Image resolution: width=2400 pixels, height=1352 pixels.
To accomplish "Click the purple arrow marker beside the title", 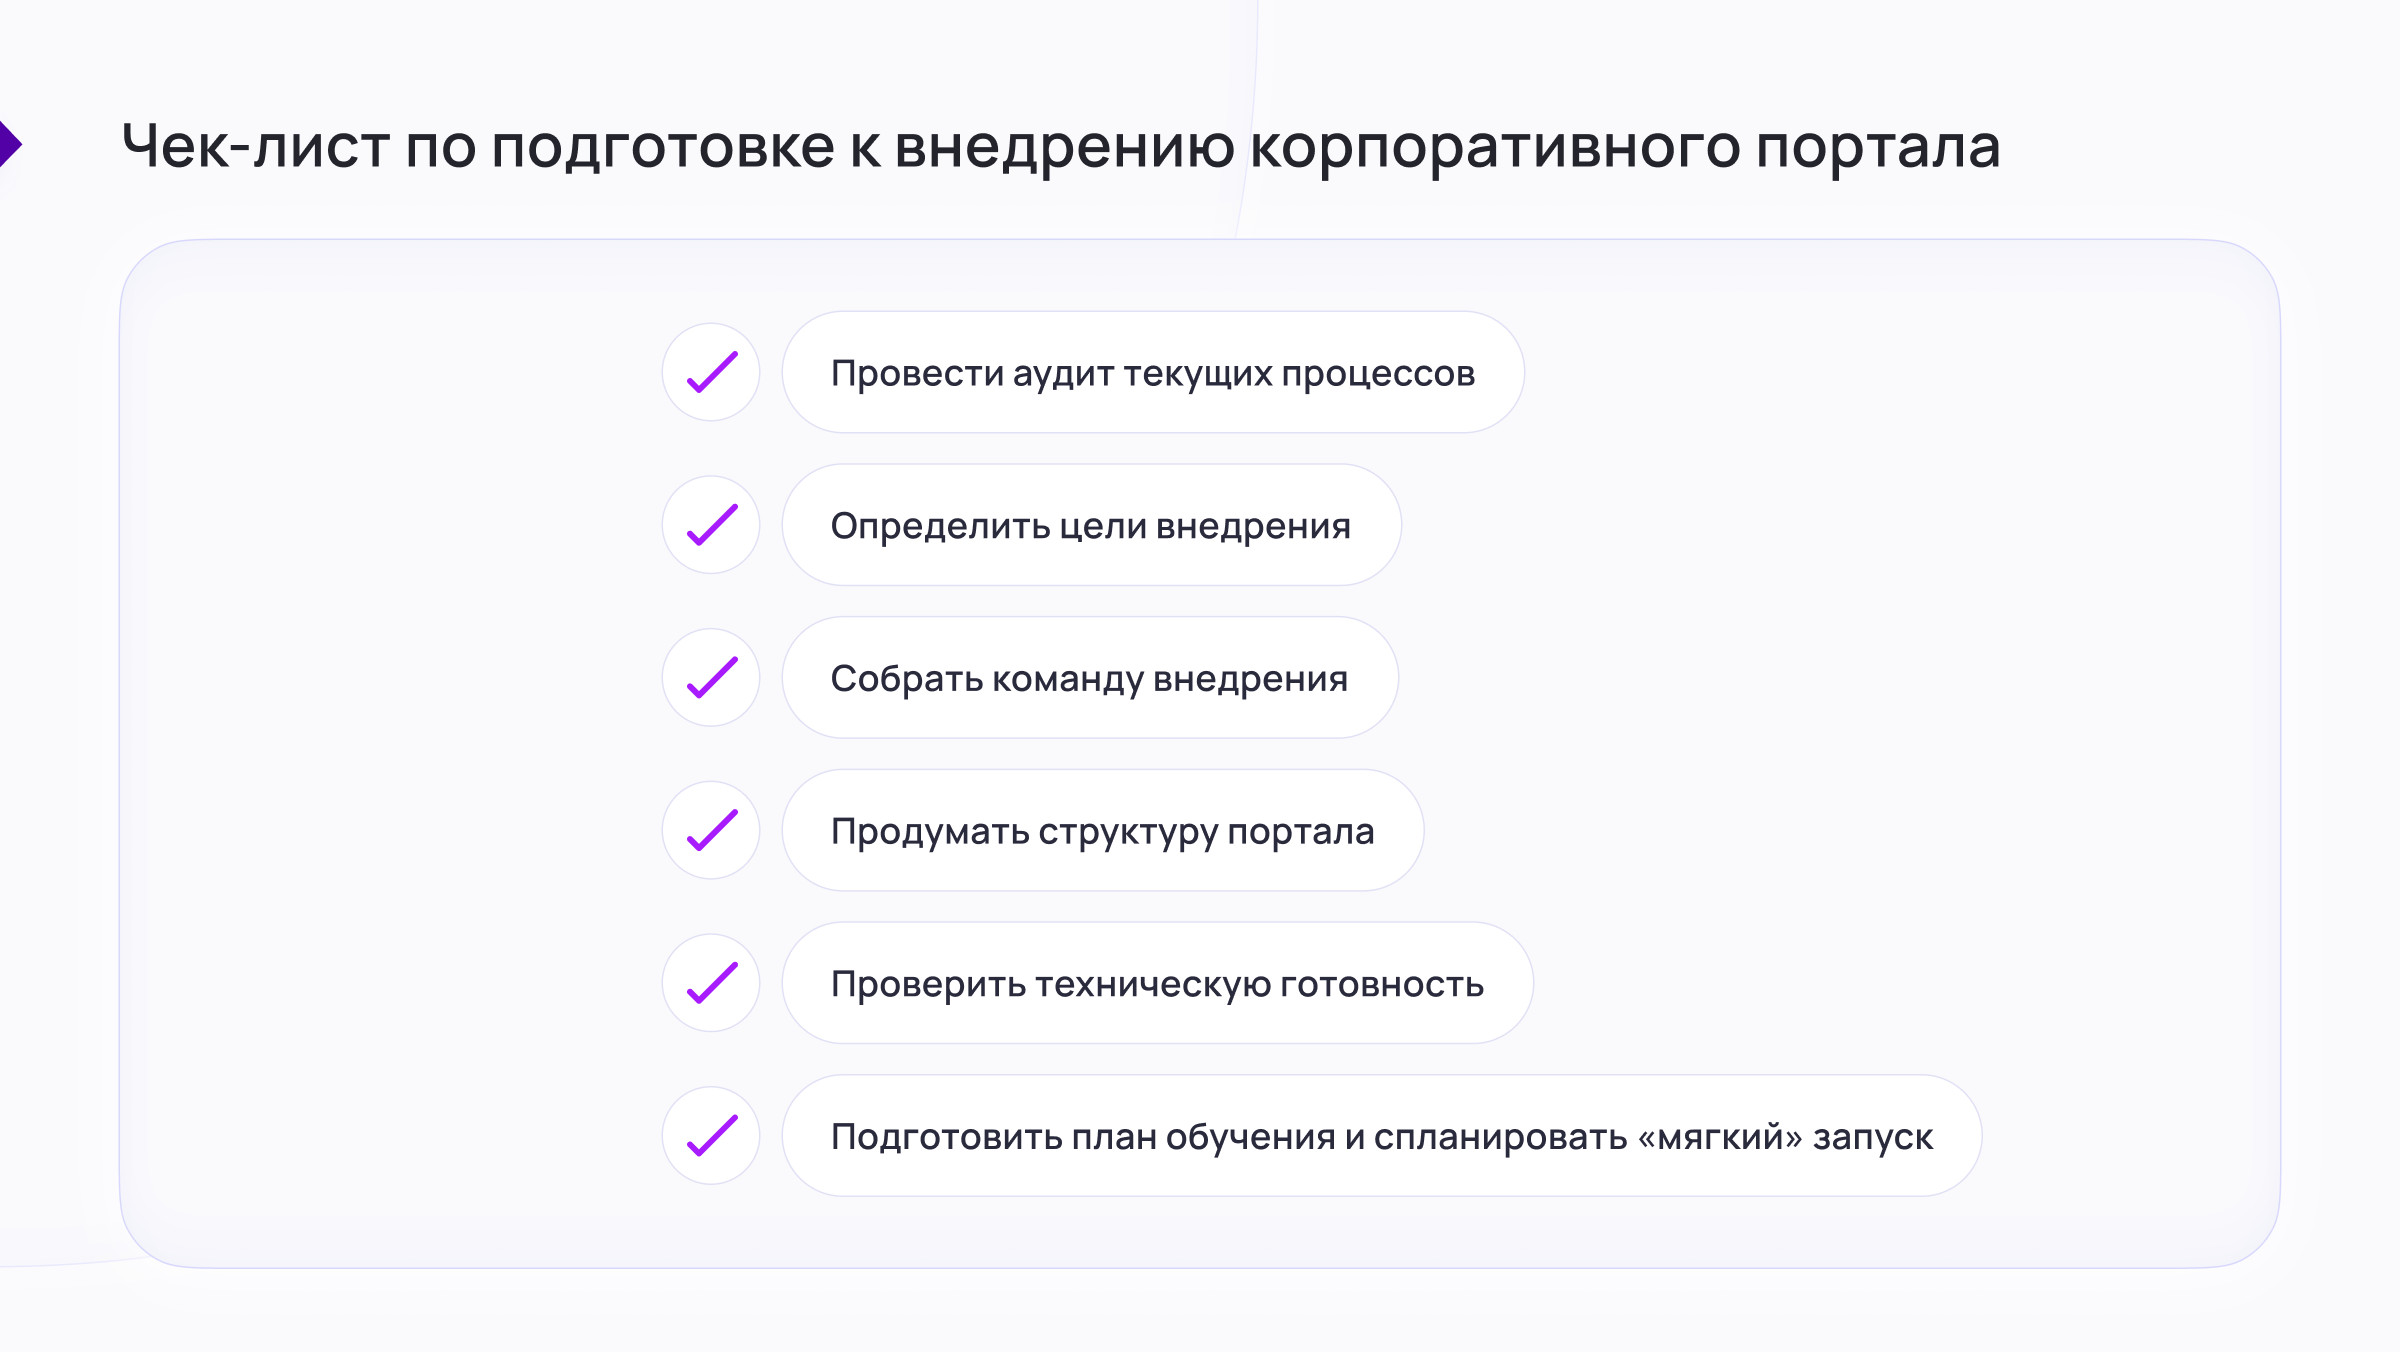I will [x=9, y=145].
